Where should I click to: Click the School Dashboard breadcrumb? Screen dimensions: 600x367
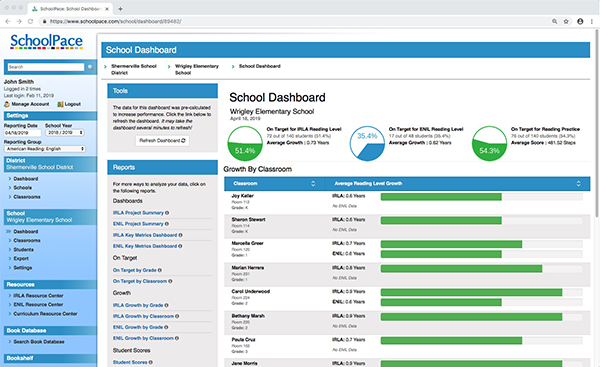[259, 66]
